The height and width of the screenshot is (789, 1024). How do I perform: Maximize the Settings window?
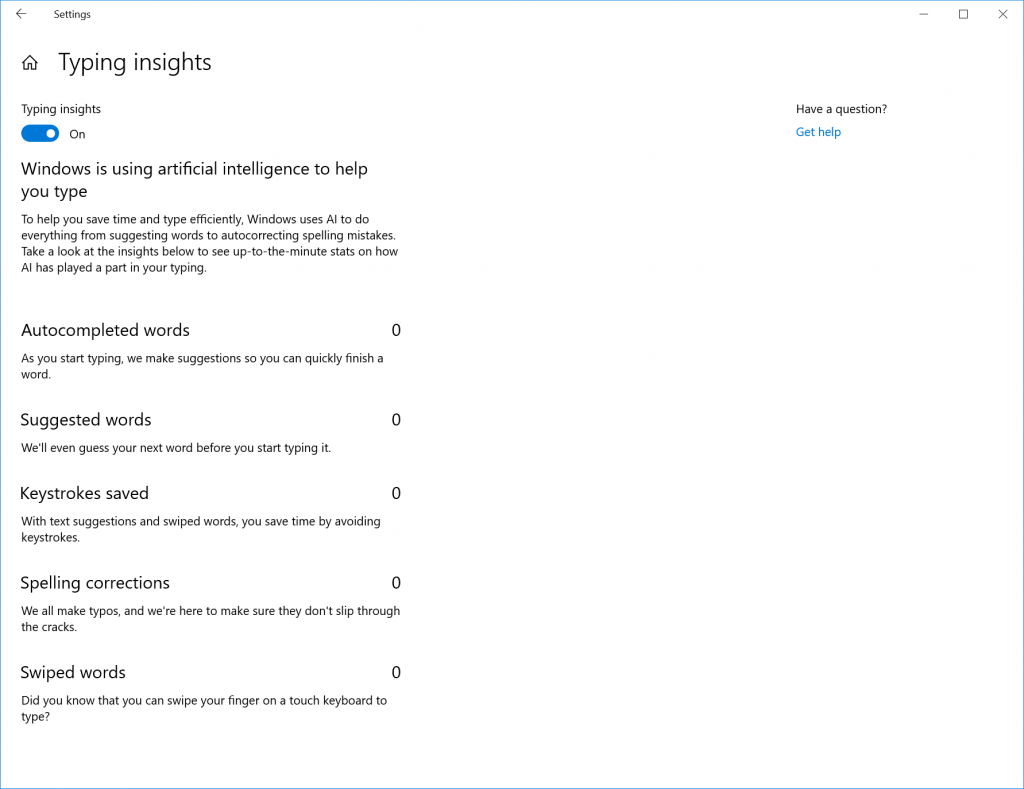coord(963,14)
